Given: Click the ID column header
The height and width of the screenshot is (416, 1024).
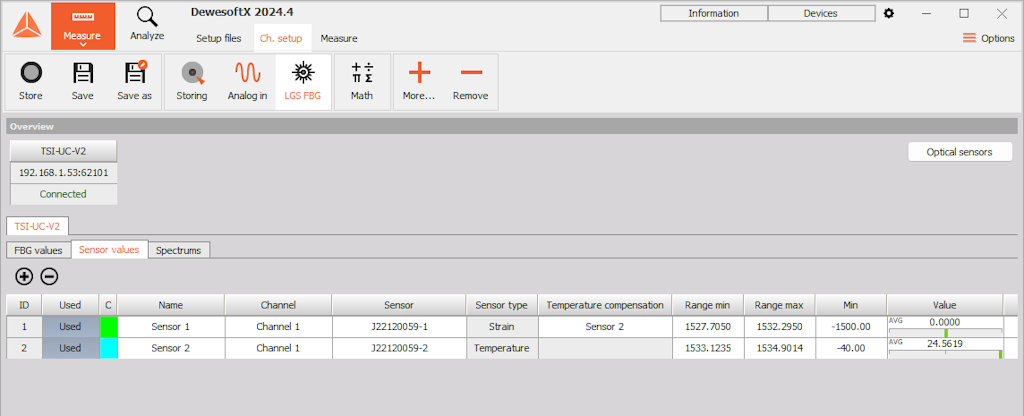Looking at the screenshot, I should (x=24, y=305).
